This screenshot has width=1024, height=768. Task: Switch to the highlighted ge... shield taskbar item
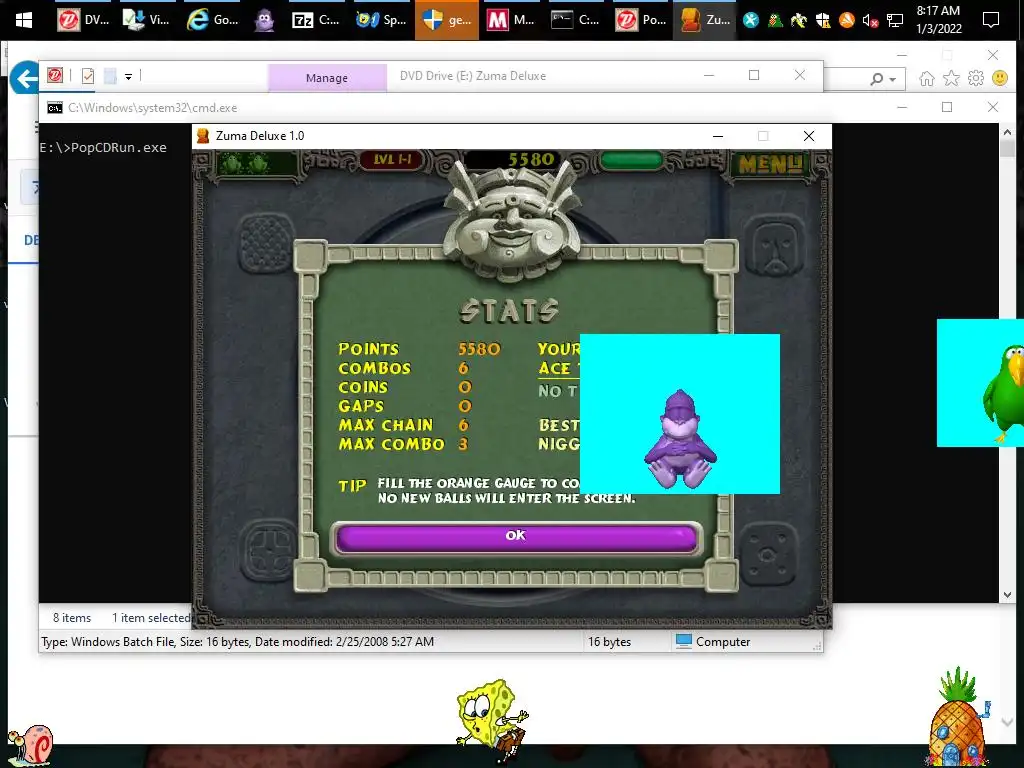447,20
